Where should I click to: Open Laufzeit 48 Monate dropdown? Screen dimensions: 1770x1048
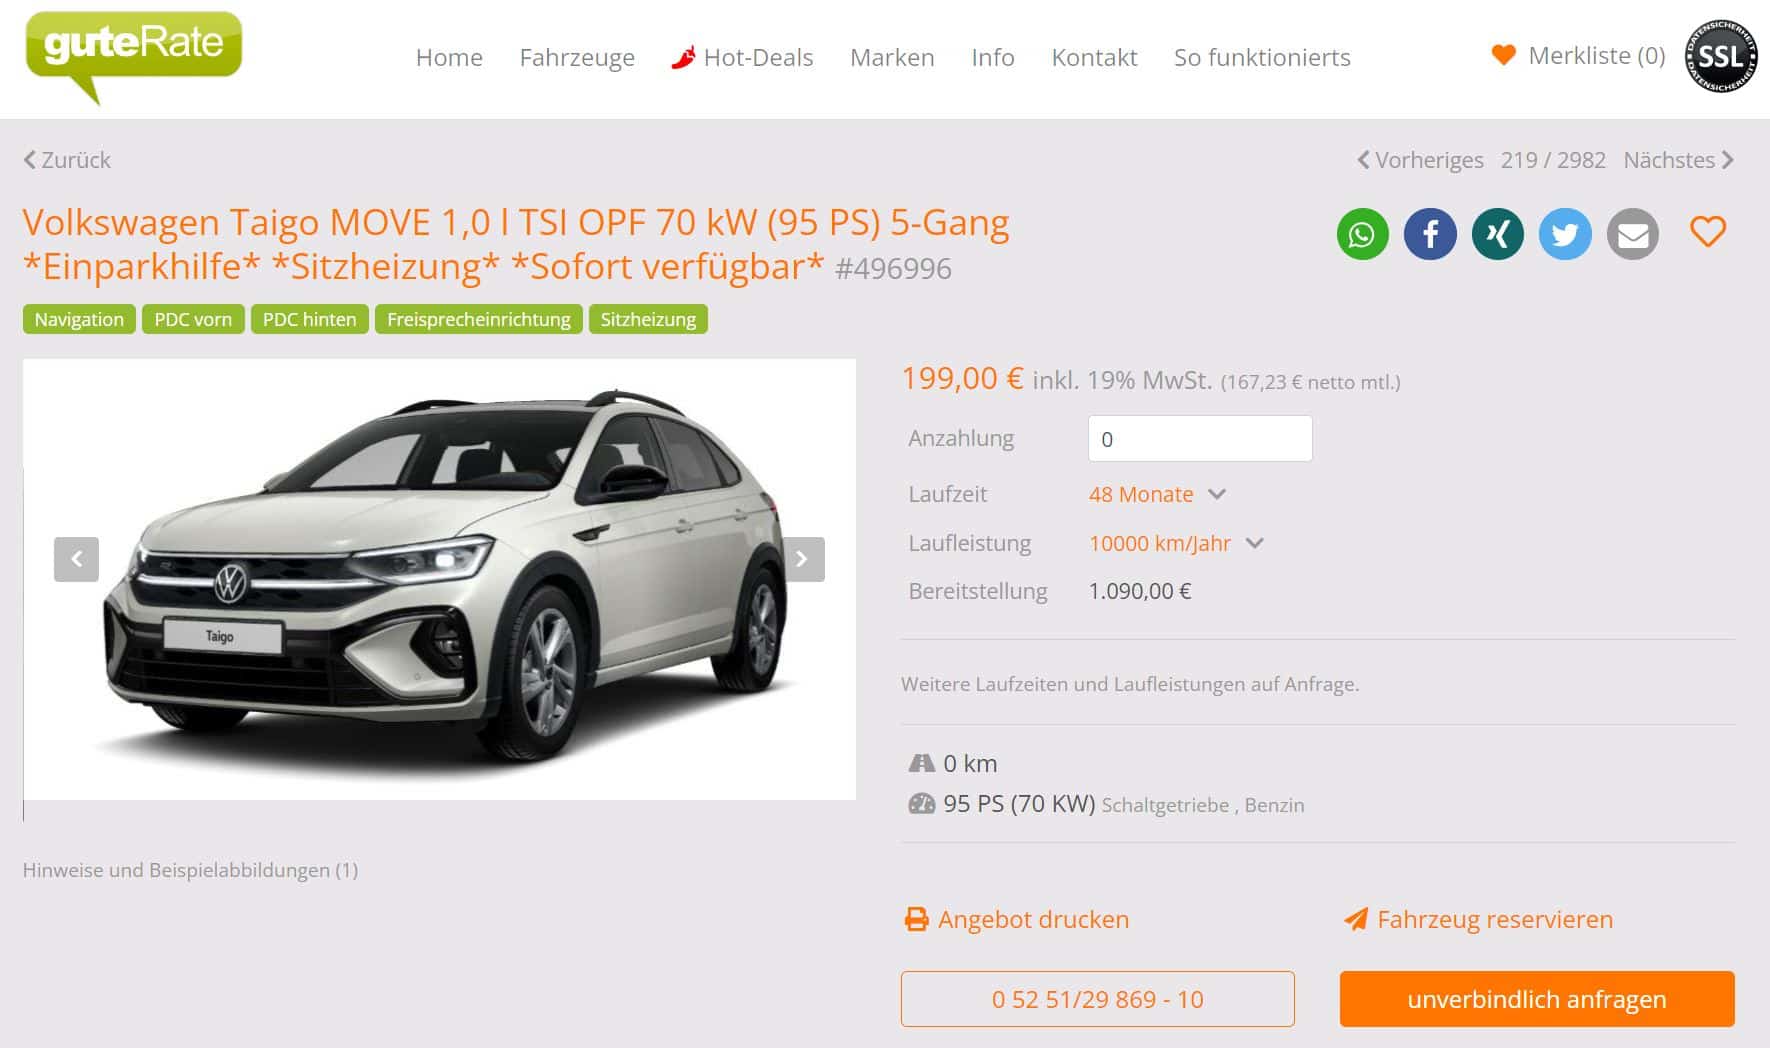1157,494
